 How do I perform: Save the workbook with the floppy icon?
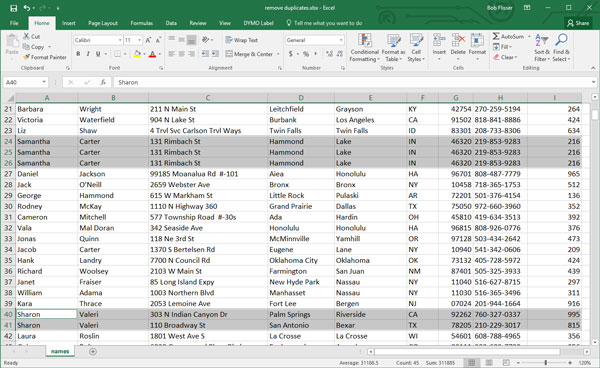(13, 8)
